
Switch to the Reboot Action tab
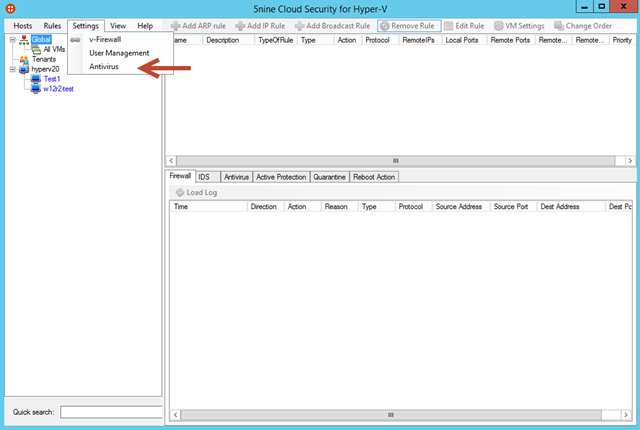(374, 177)
